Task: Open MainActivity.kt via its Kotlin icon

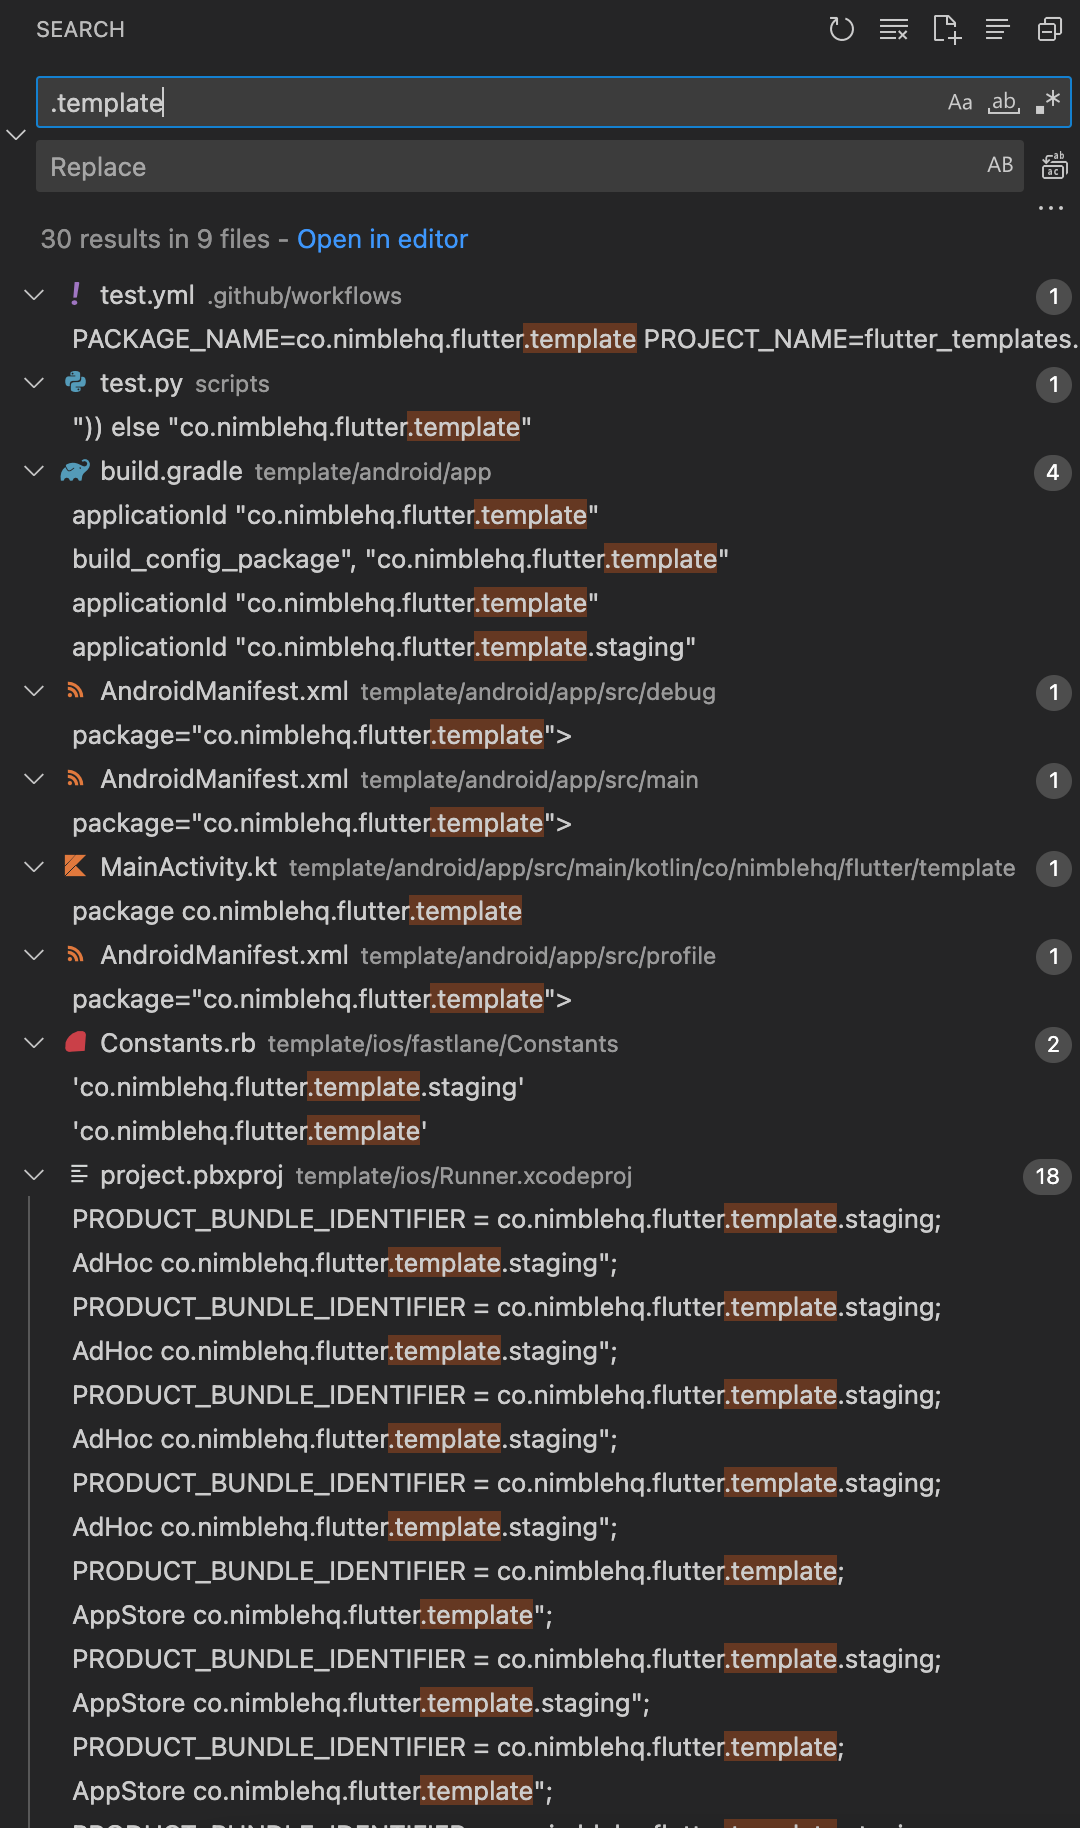Action: click(75, 867)
